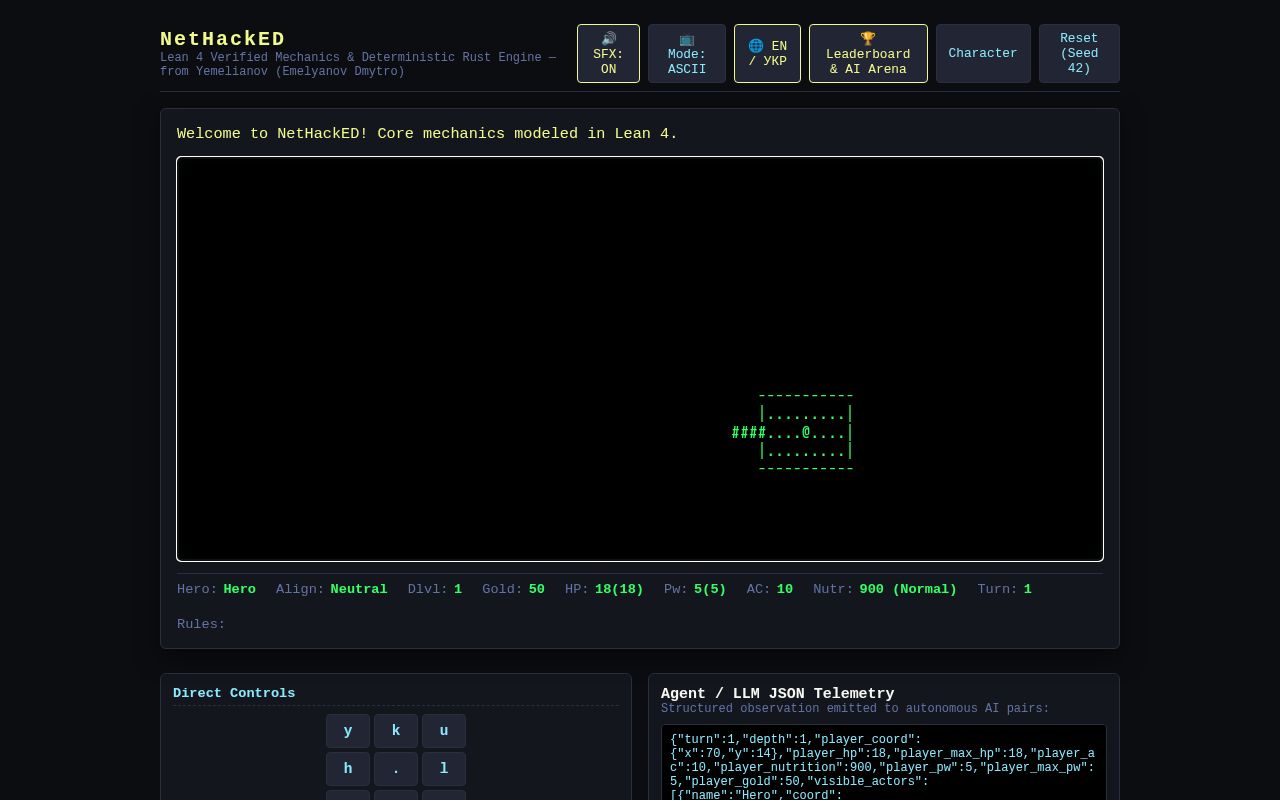Click the Turn value '1'
This screenshot has height=800, width=1280.
click(1027, 590)
